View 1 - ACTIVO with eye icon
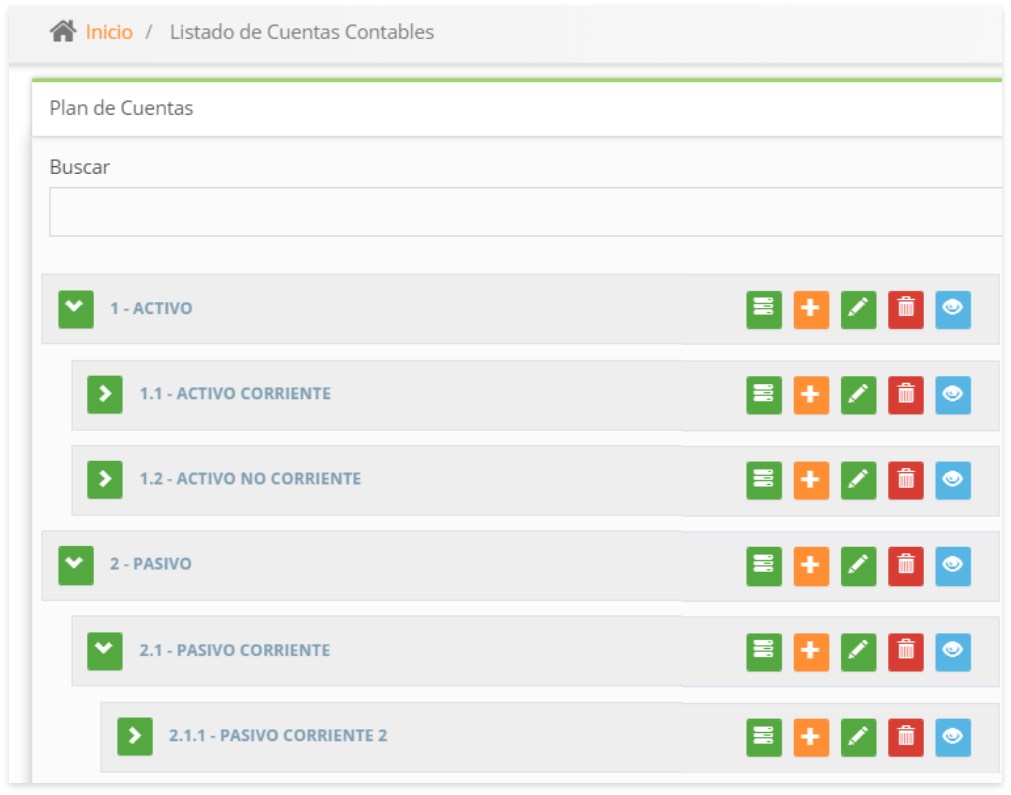The image size is (1011, 795). click(953, 309)
